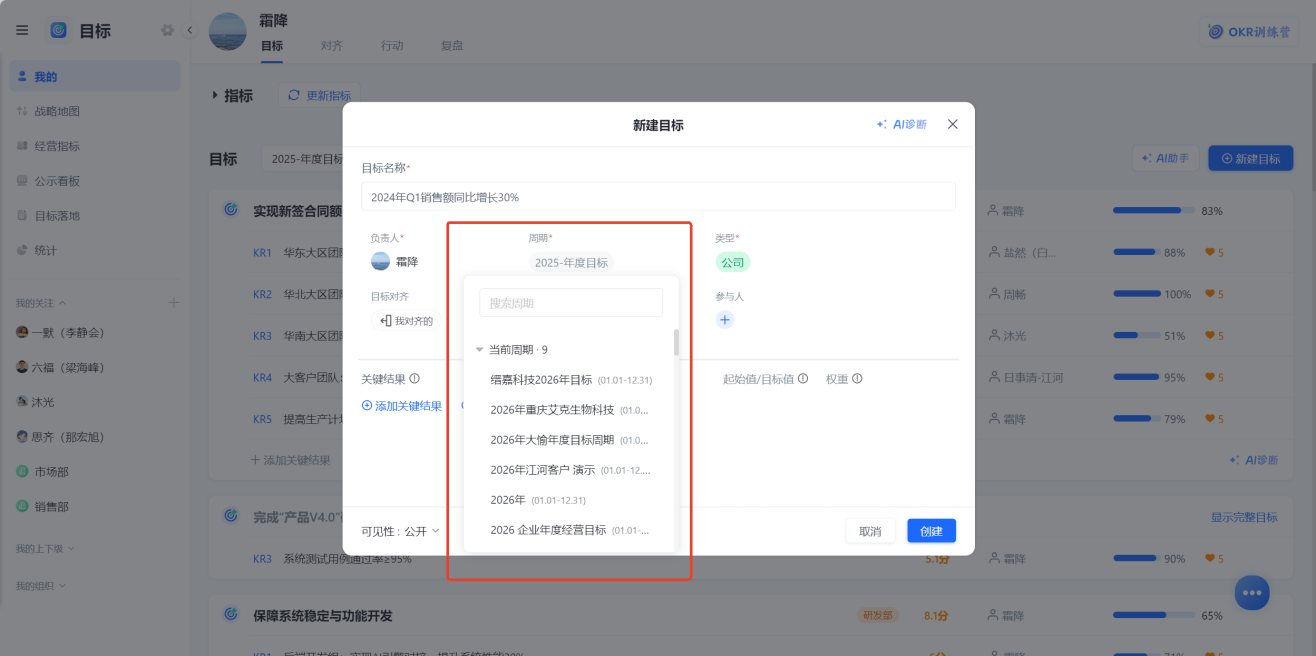Close the 新建目标 dialog with X
The image size is (1316, 656).
point(953,124)
